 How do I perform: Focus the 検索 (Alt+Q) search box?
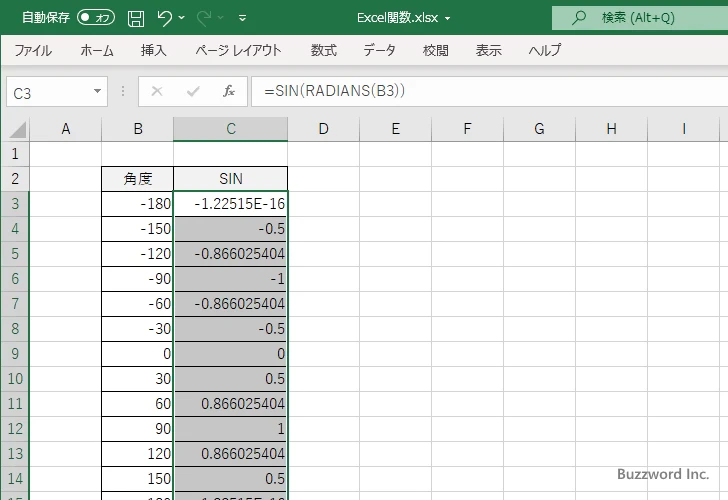pyautogui.click(x=640, y=18)
